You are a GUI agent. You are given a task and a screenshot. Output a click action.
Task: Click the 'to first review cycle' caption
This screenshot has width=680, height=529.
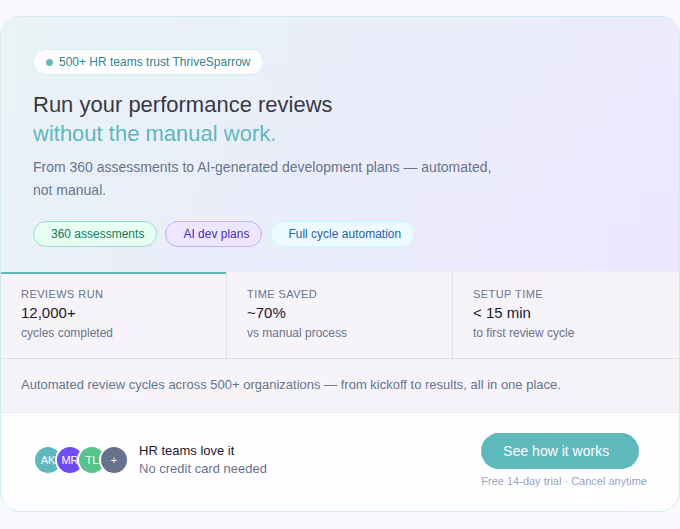523,333
